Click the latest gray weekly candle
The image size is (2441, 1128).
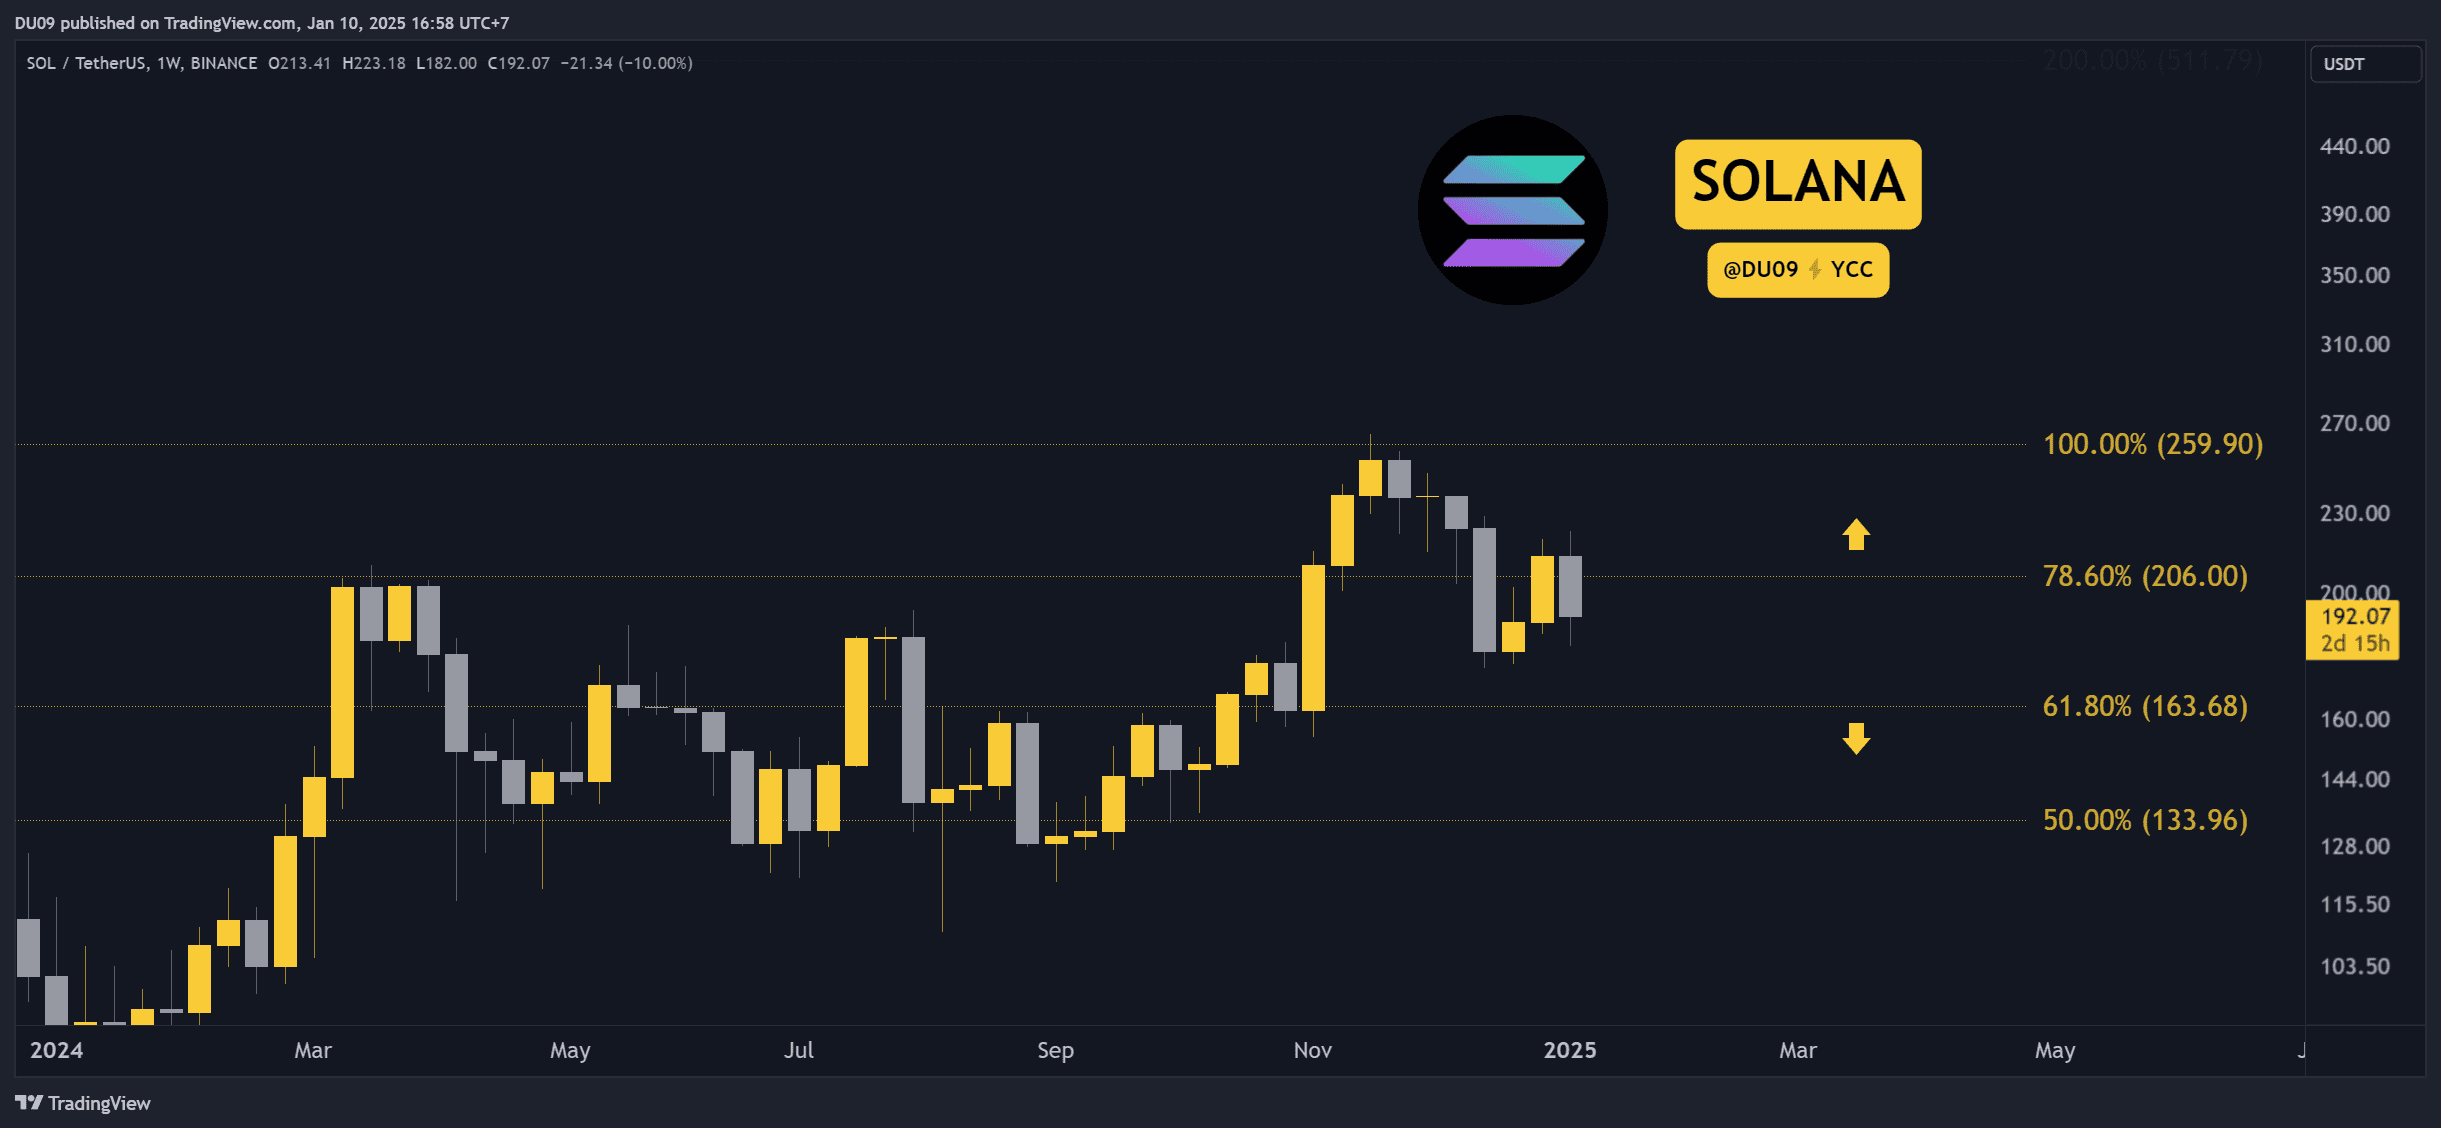click(x=1570, y=586)
